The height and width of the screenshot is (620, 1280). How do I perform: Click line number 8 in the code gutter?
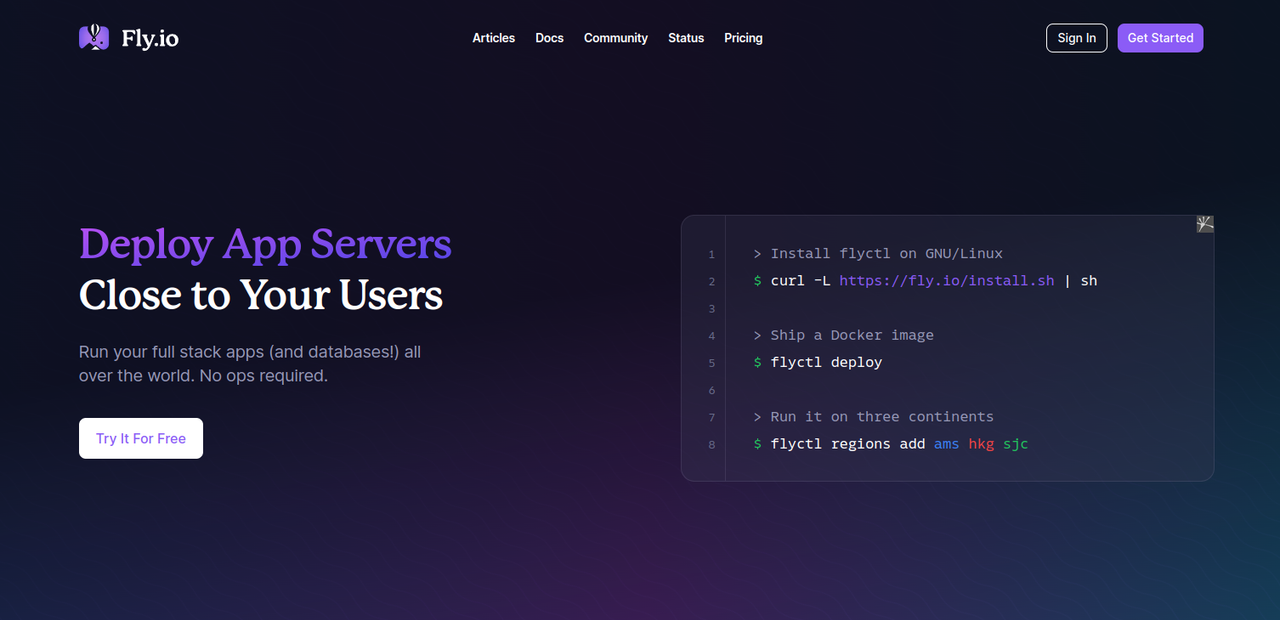pyautogui.click(x=712, y=444)
